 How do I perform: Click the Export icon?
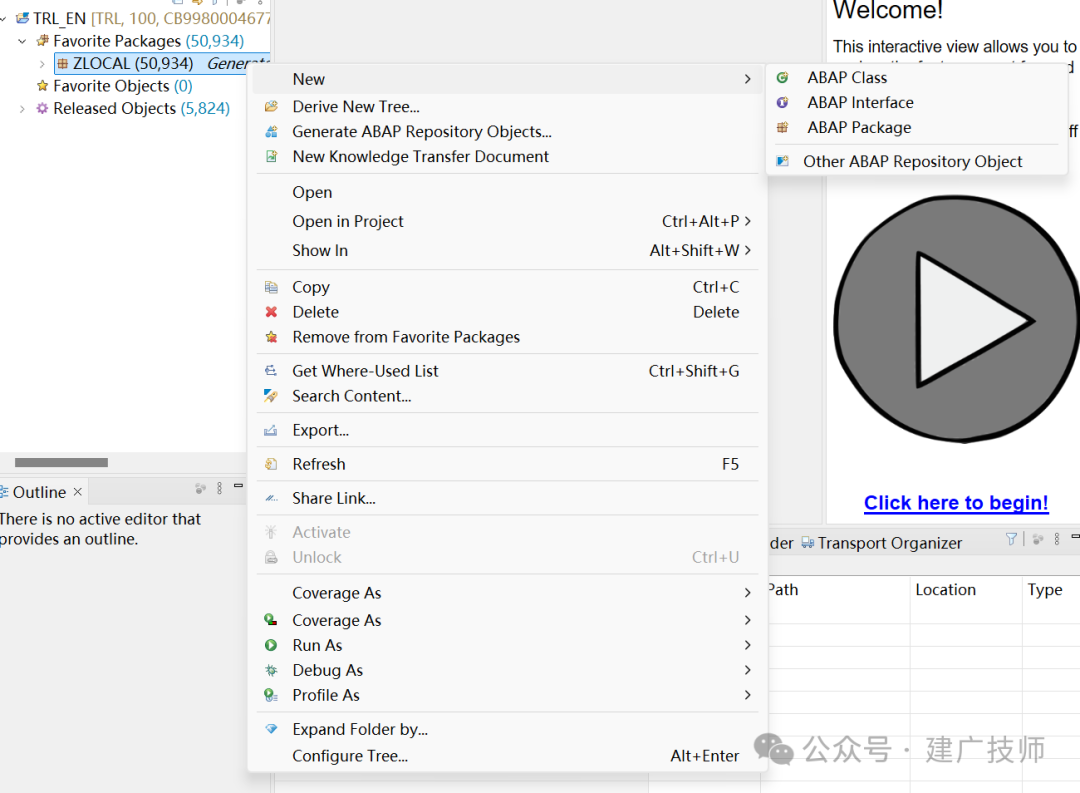[x=271, y=431]
